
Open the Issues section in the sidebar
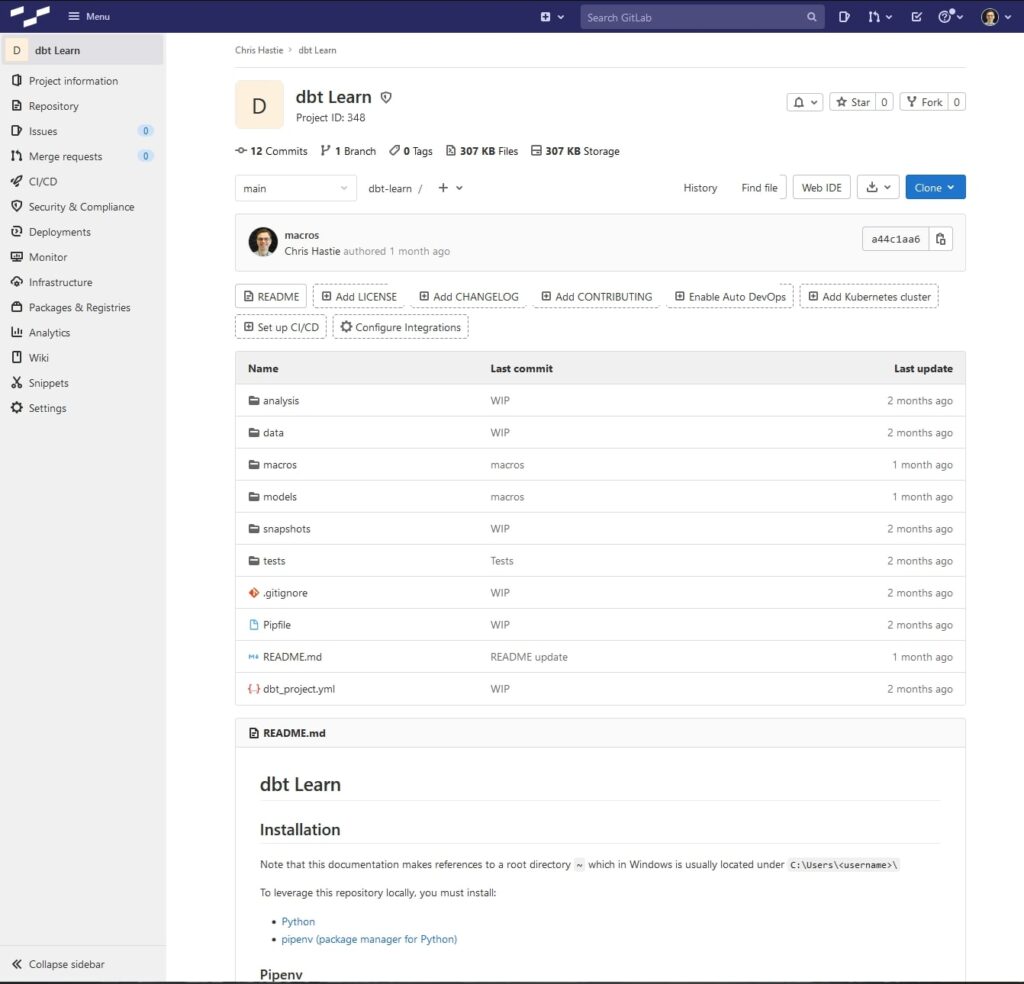(x=41, y=131)
